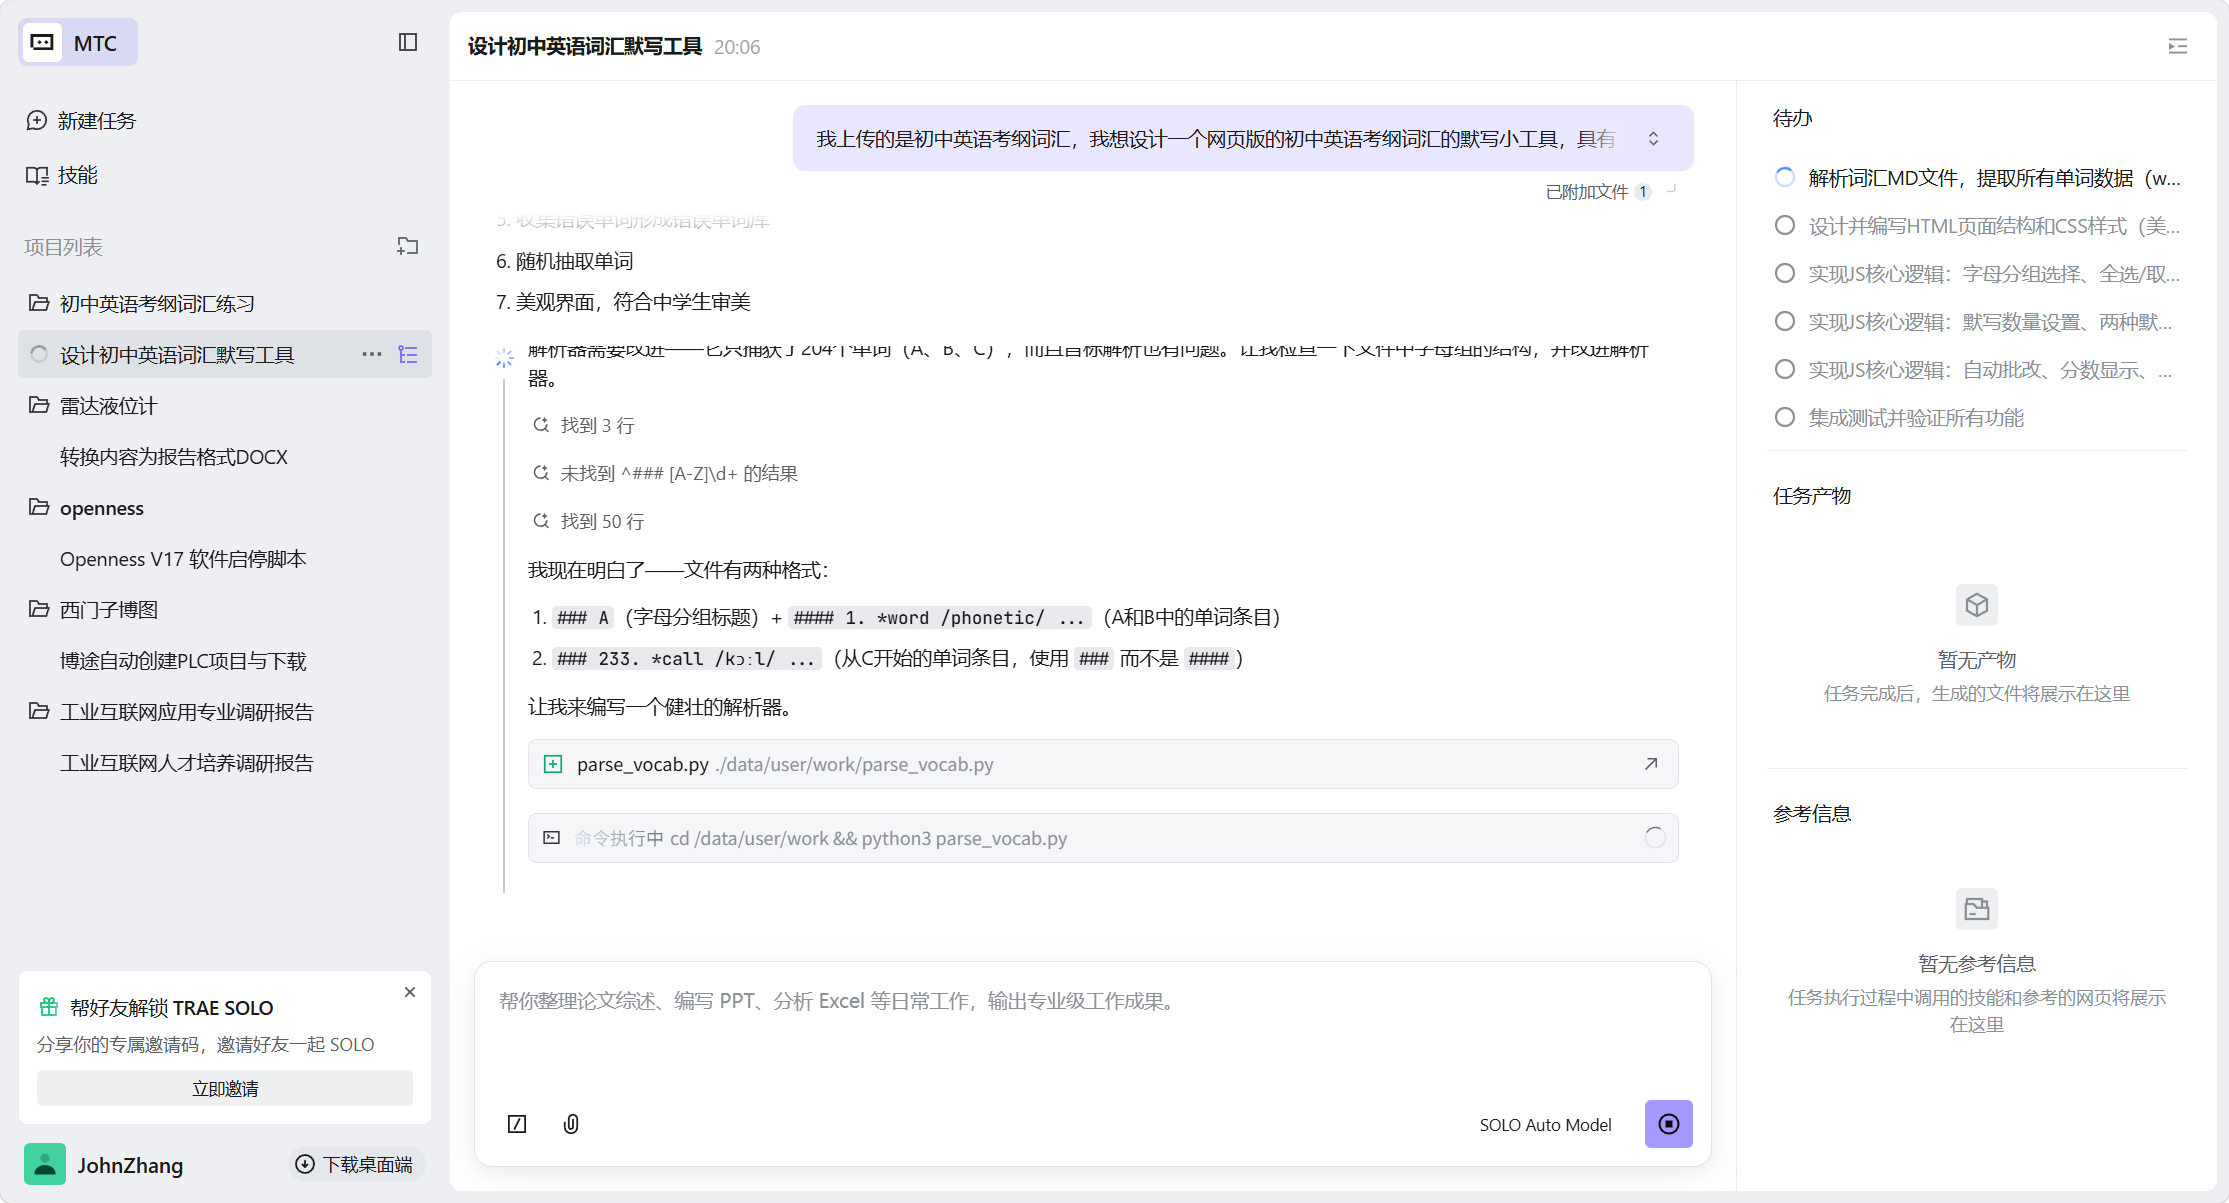Stop the running task with stop button
This screenshot has height=1203, width=2229.
click(x=1668, y=1124)
